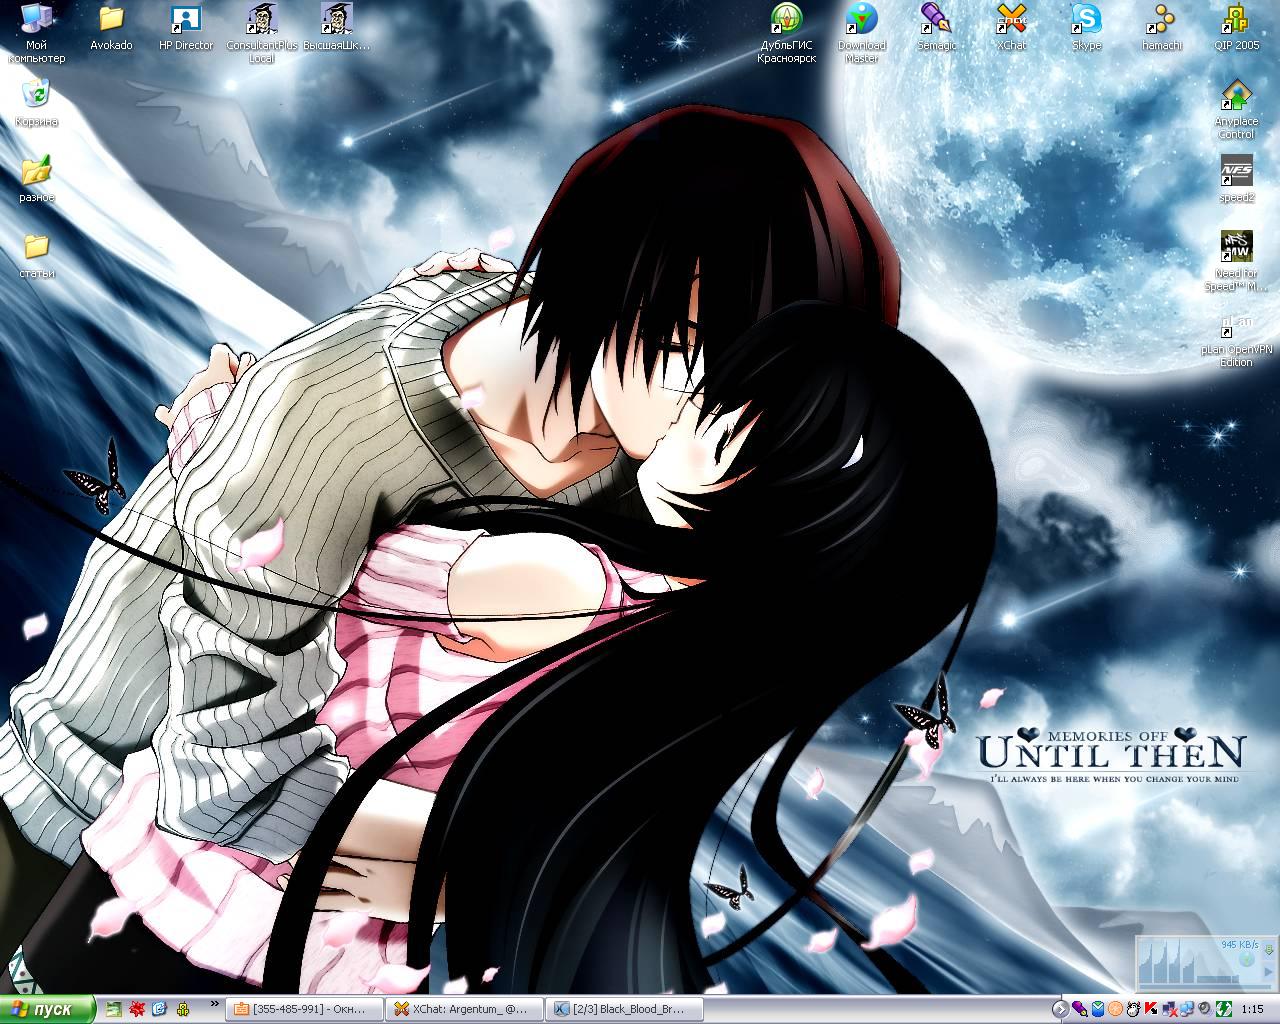Switch to the [355-485-991] taskbar window
Viewport: 1280px width, 1024px height.
coord(304,1009)
